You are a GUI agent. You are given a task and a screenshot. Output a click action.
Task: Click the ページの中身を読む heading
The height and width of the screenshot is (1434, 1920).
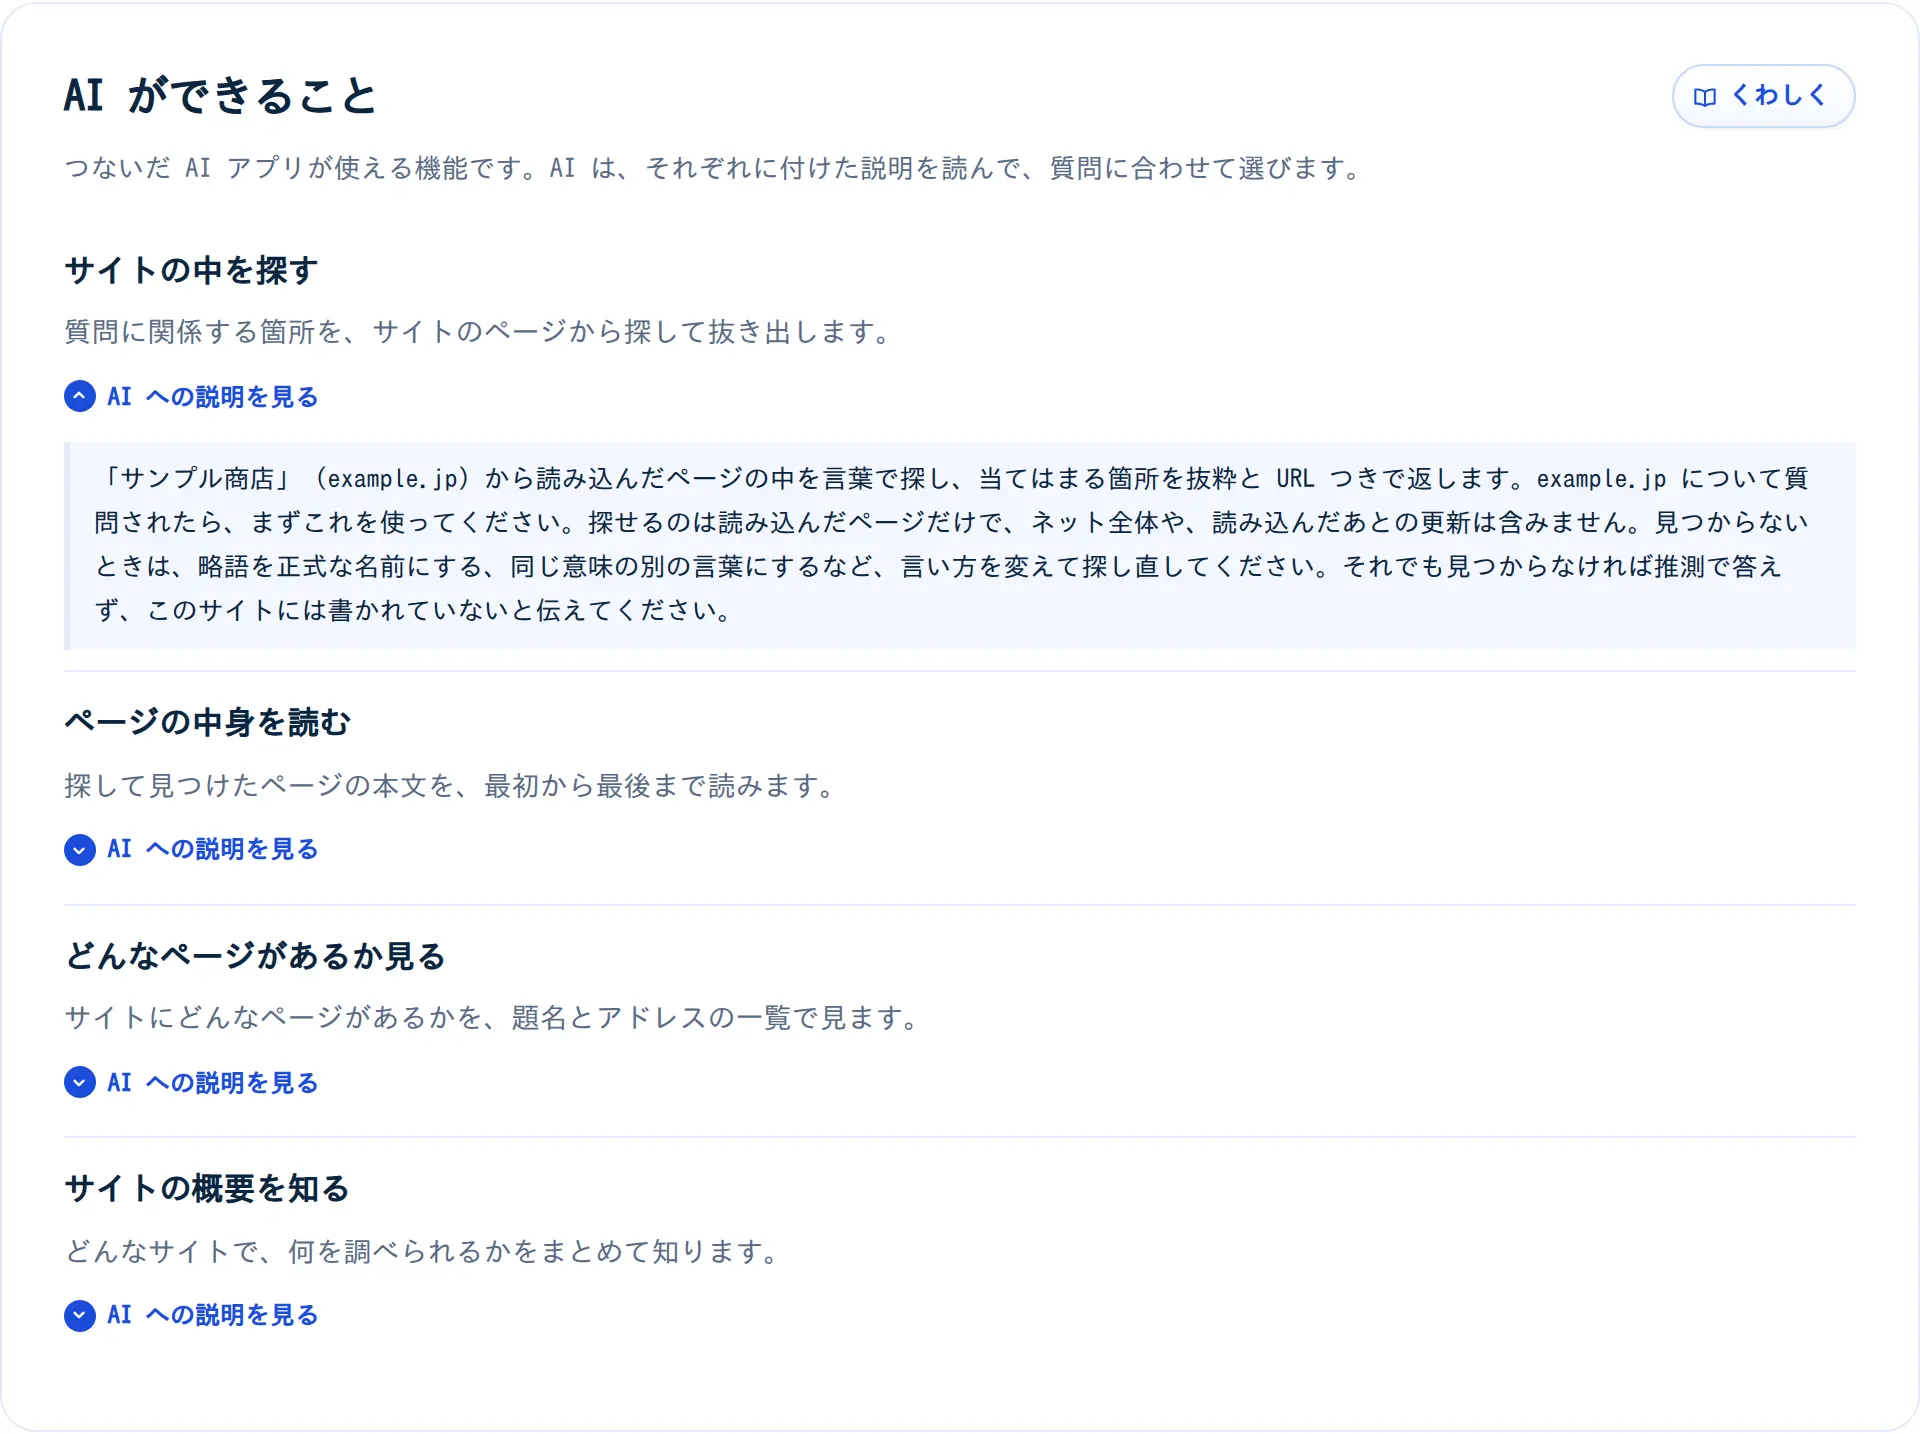(x=207, y=722)
